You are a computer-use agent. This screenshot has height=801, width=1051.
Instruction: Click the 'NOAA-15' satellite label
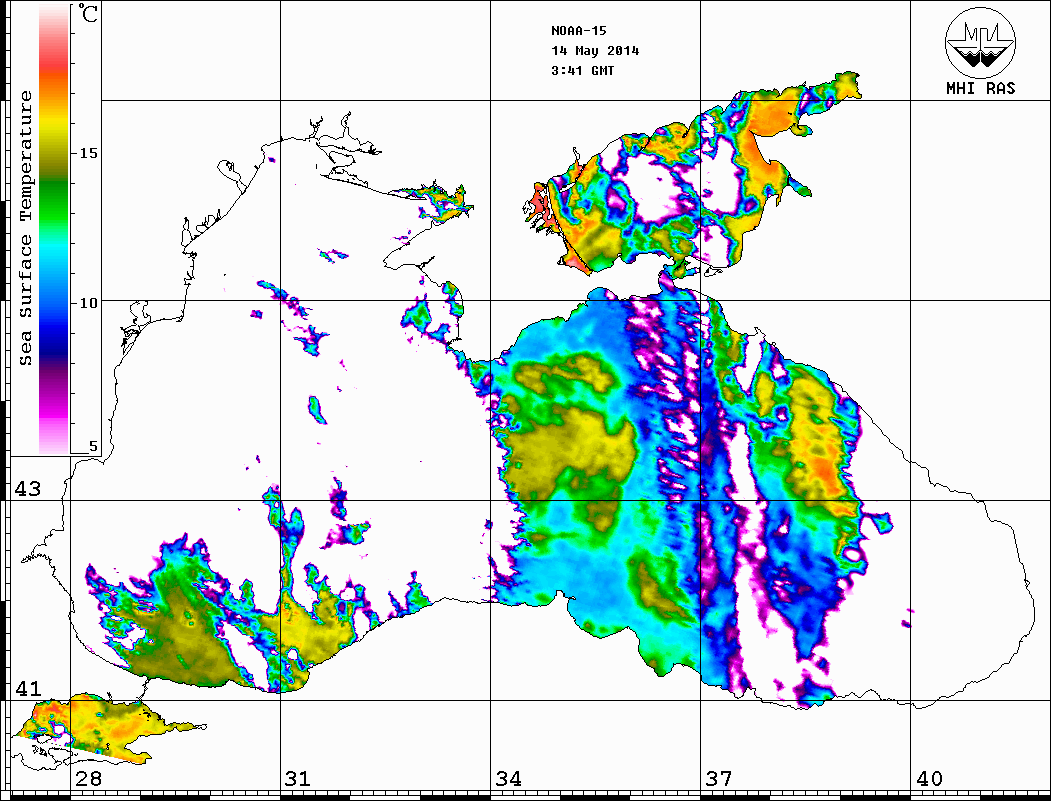click(578, 31)
